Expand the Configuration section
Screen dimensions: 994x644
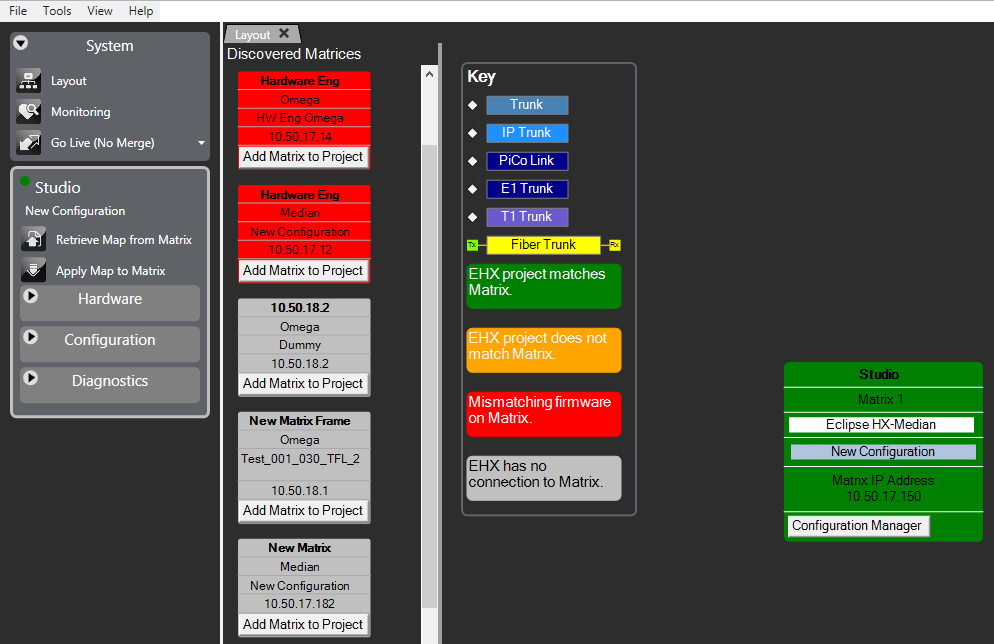[x=31, y=338]
